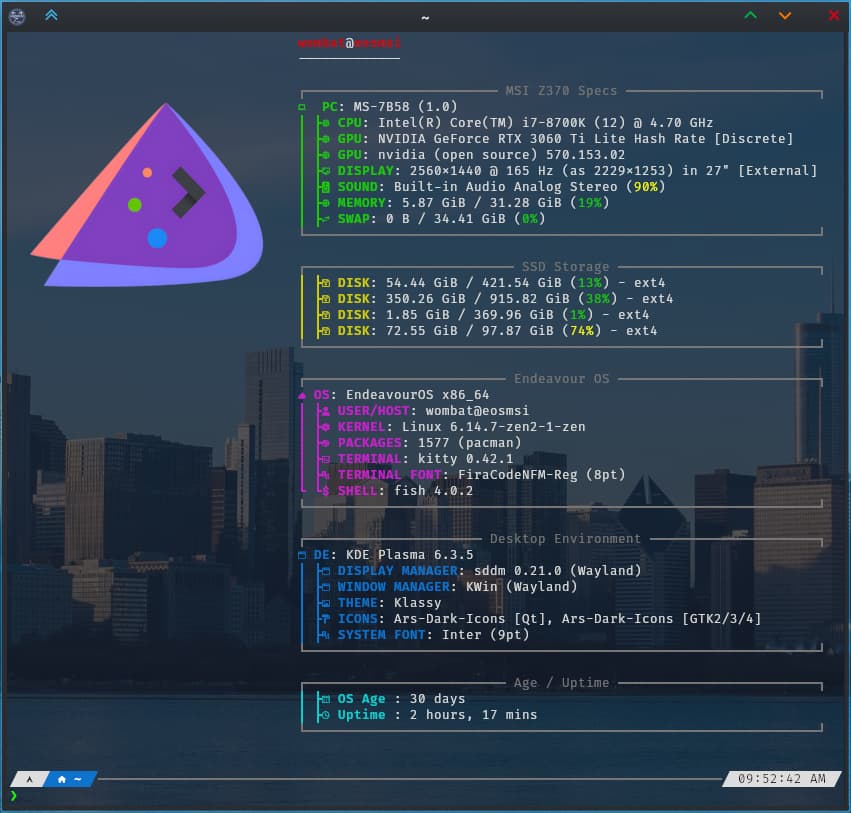
Task: Click the blue double-chevron keep-above icon
Action: tap(52, 15)
